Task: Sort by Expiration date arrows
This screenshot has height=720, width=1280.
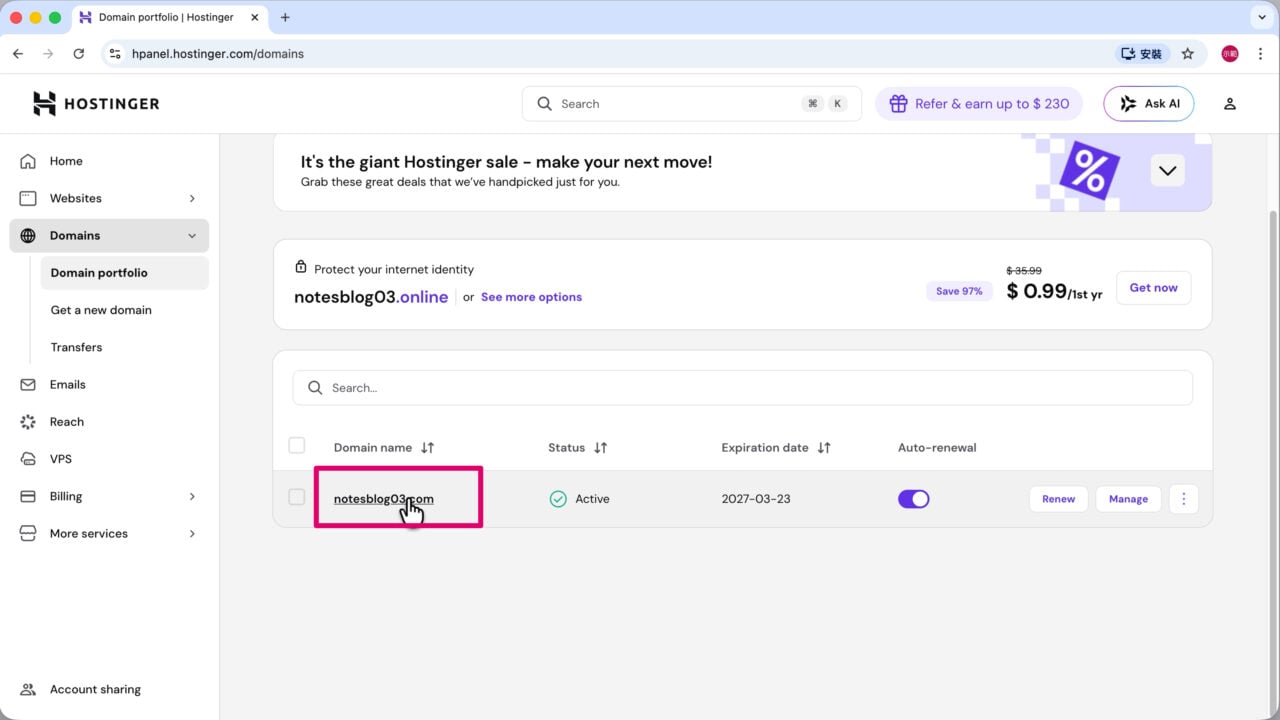Action: (x=824, y=448)
